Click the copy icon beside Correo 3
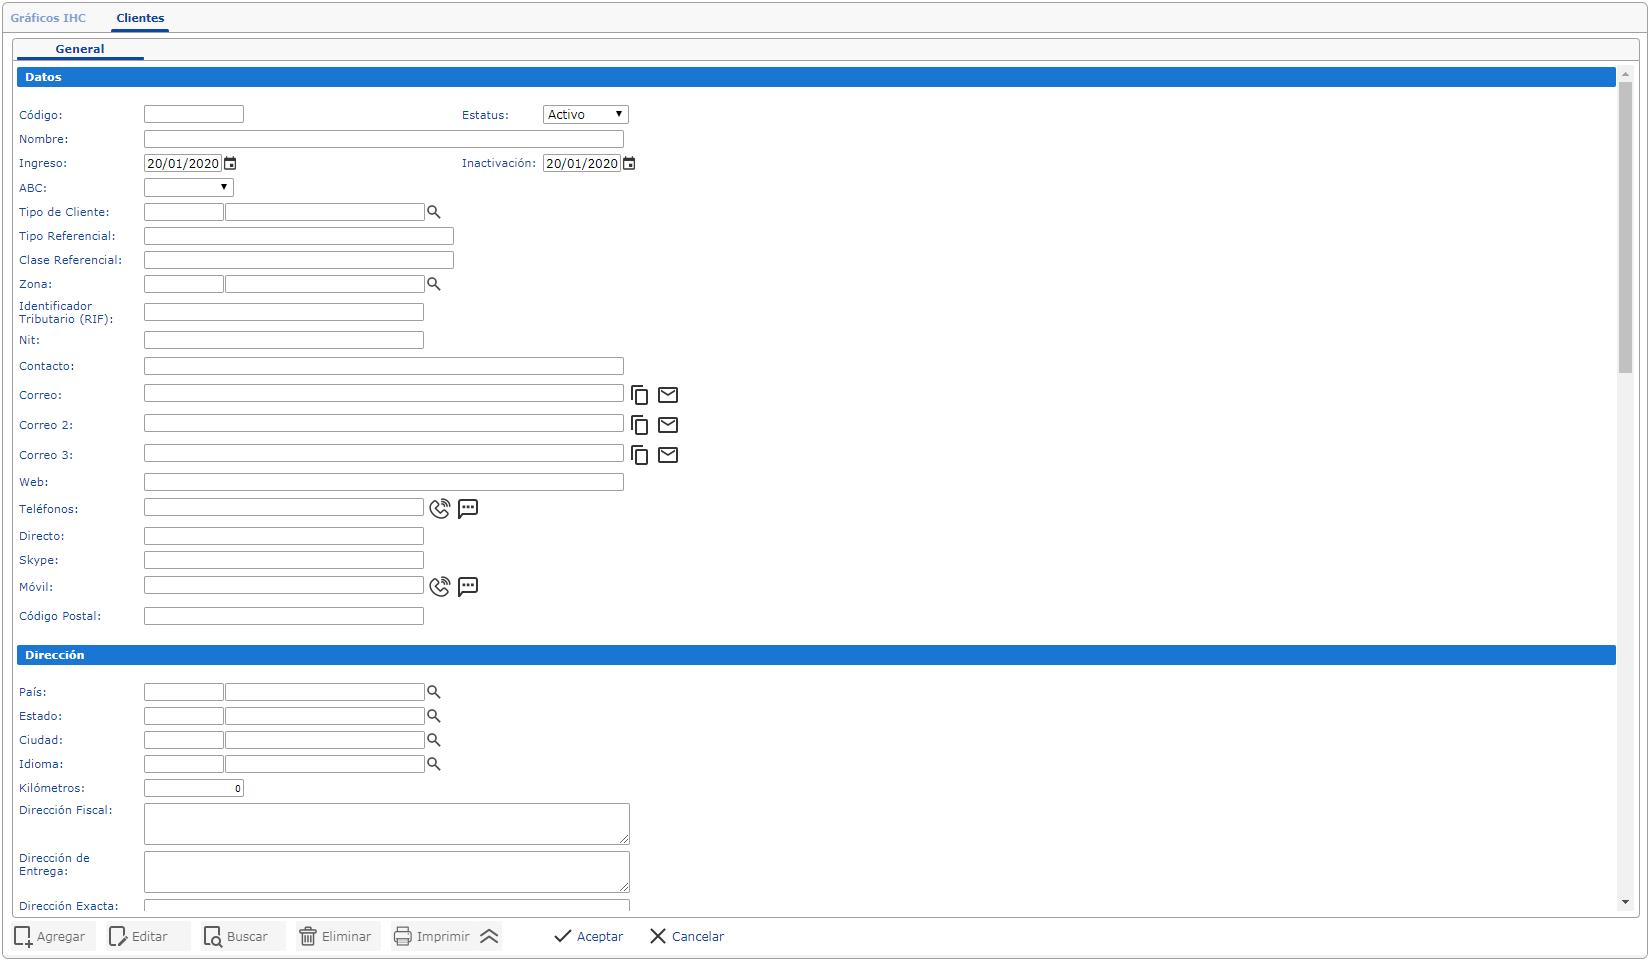The height and width of the screenshot is (961, 1651). (x=640, y=456)
